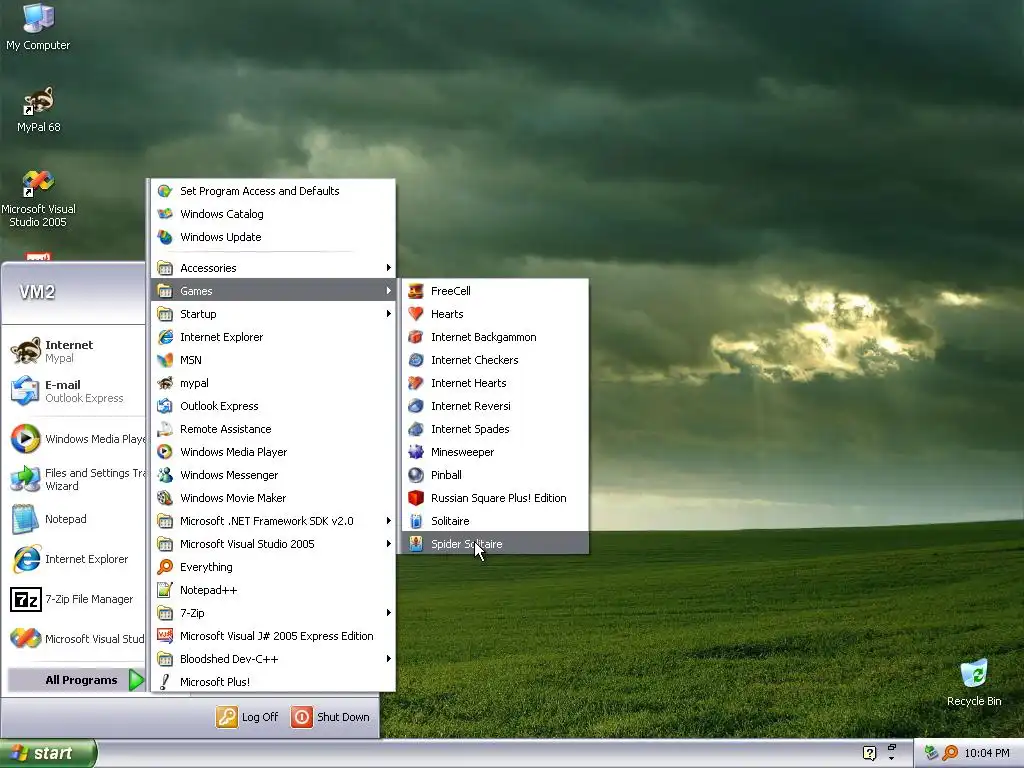Image resolution: width=1024 pixels, height=768 pixels.
Task: Click the Minesweeper mine icon
Action: click(416, 452)
